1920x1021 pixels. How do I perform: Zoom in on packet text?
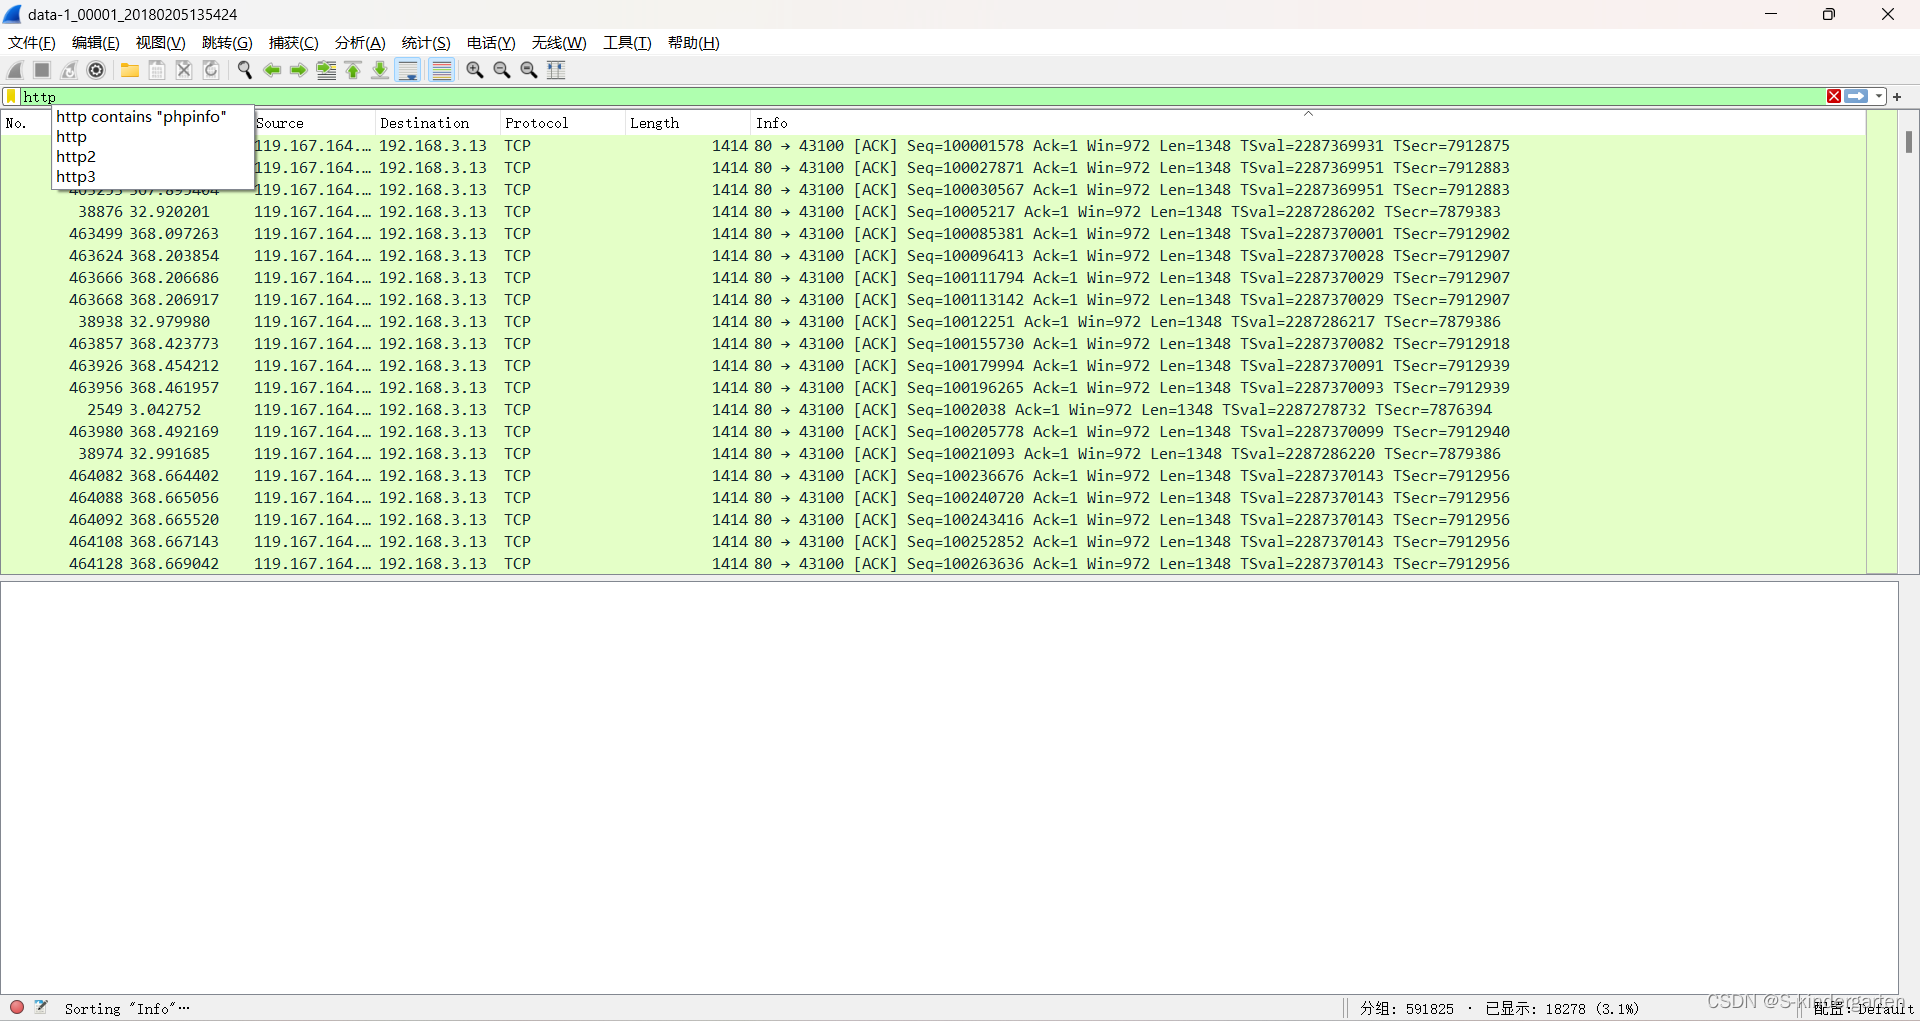475,70
